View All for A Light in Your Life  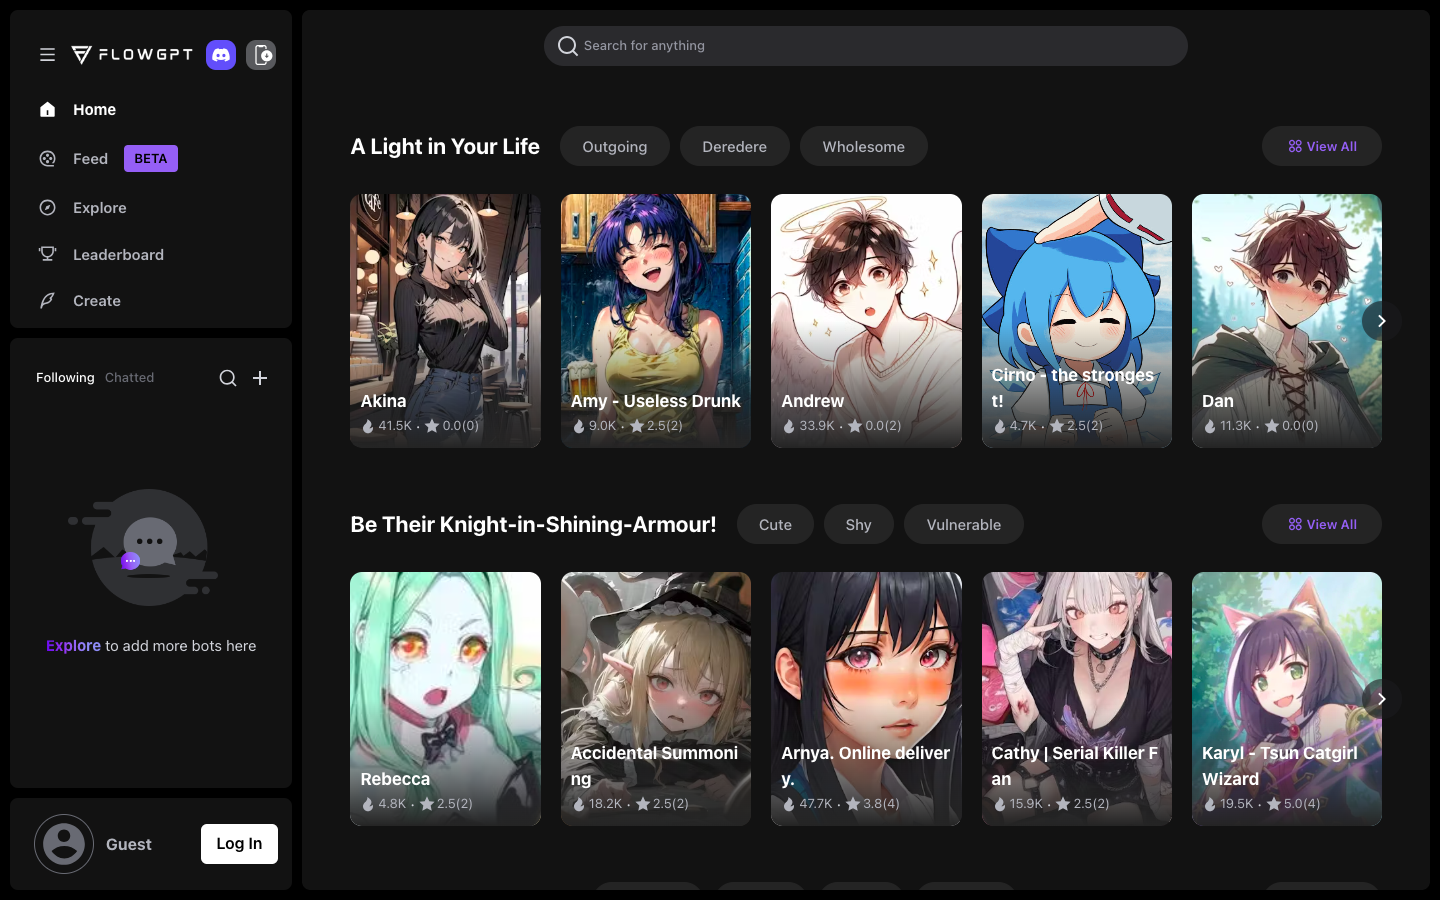click(x=1322, y=146)
